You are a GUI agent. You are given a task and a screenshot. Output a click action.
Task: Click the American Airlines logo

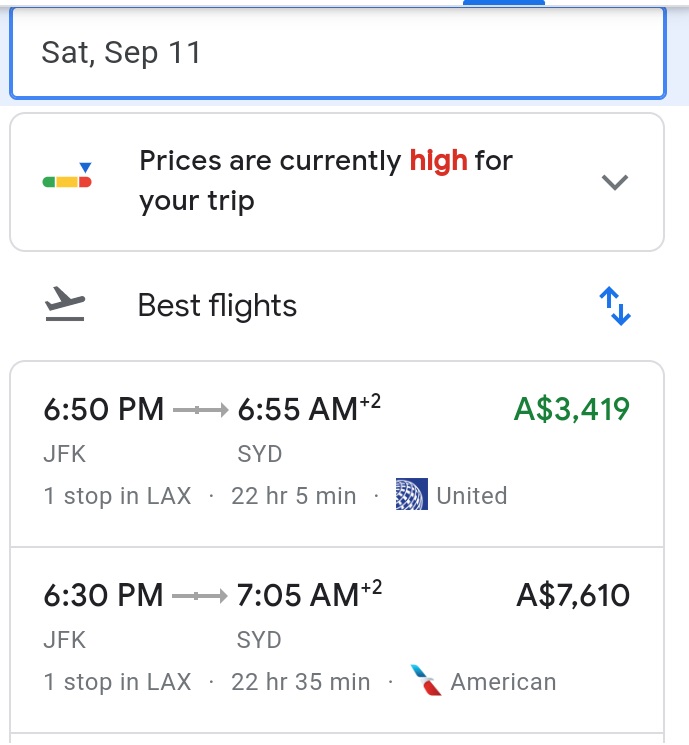click(x=426, y=682)
